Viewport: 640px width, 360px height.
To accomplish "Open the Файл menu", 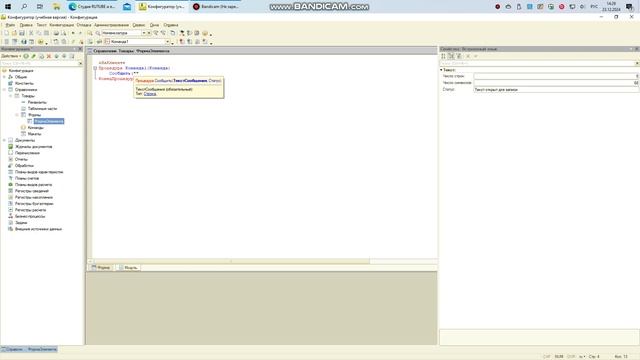I will coord(10,25).
